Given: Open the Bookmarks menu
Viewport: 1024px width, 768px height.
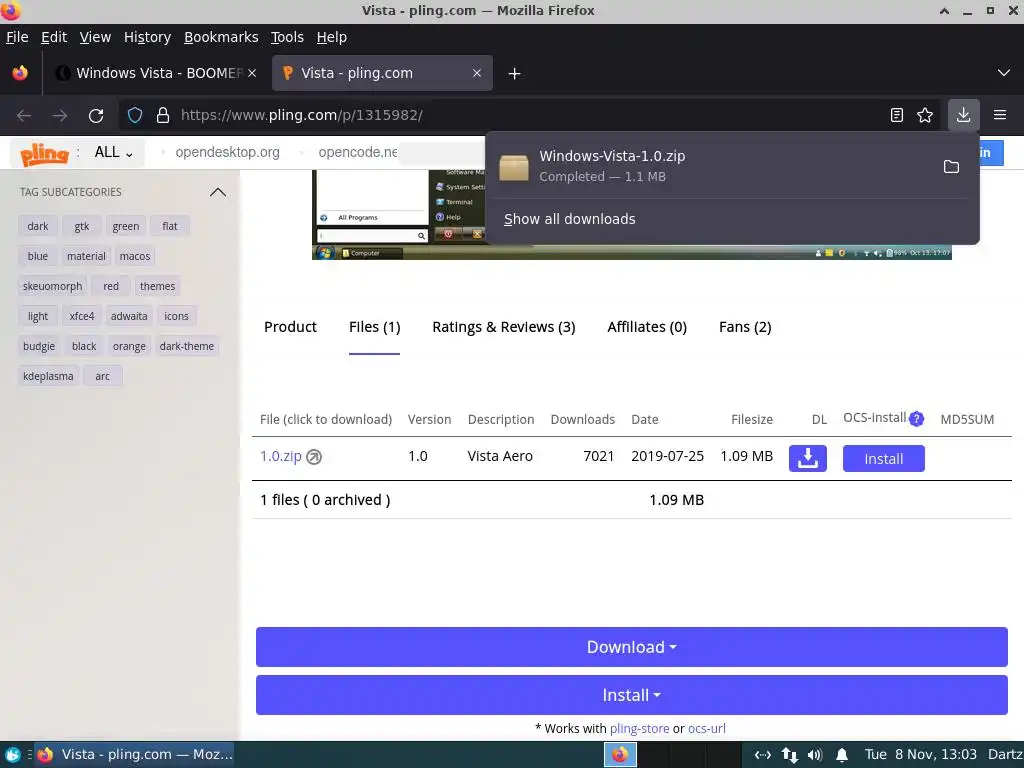Looking at the screenshot, I should pyautogui.click(x=221, y=37).
